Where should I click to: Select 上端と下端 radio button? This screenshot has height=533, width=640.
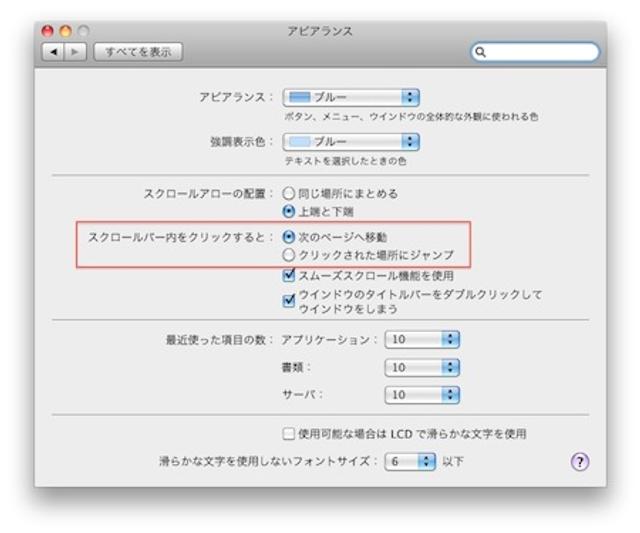point(289,212)
